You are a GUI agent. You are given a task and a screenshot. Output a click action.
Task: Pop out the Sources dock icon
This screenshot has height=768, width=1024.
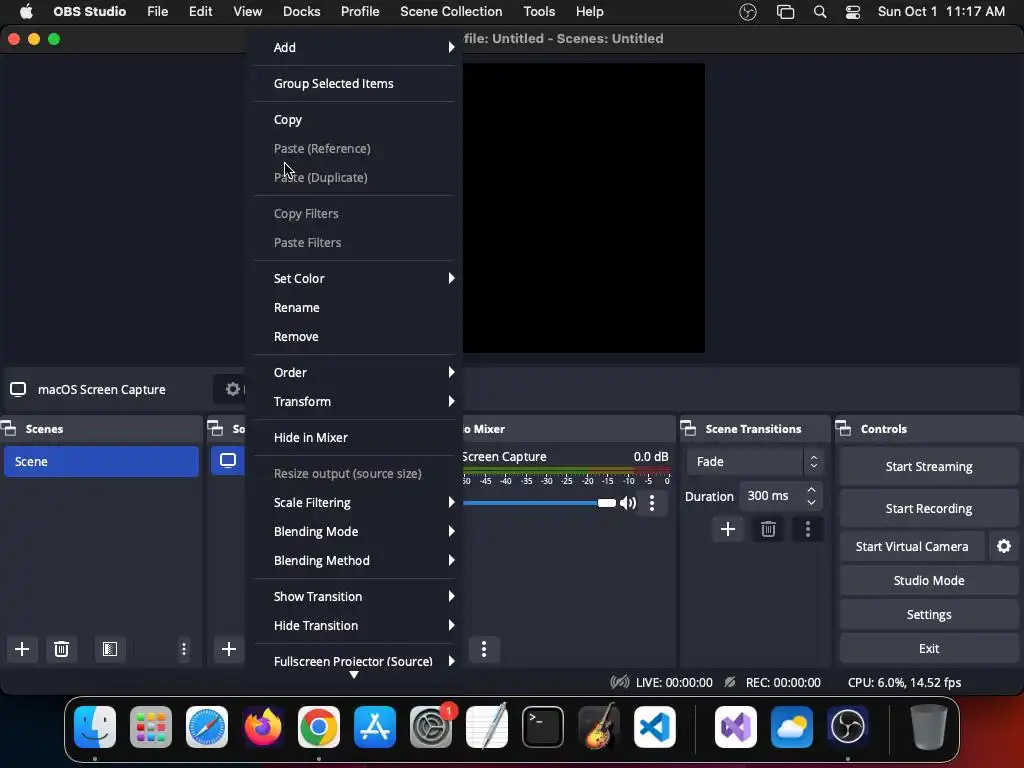216,428
